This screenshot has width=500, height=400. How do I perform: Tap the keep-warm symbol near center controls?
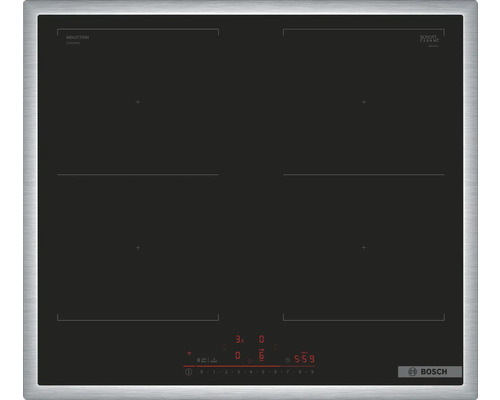tap(250, 361)
